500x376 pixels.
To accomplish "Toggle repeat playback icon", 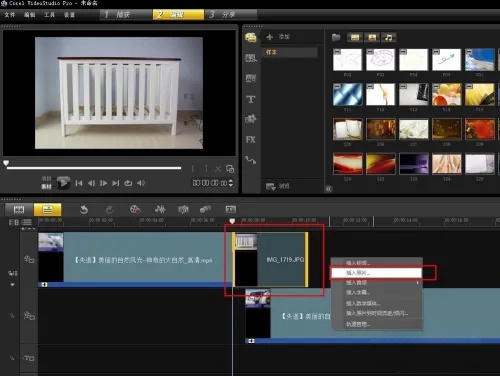I will [128, 183].
